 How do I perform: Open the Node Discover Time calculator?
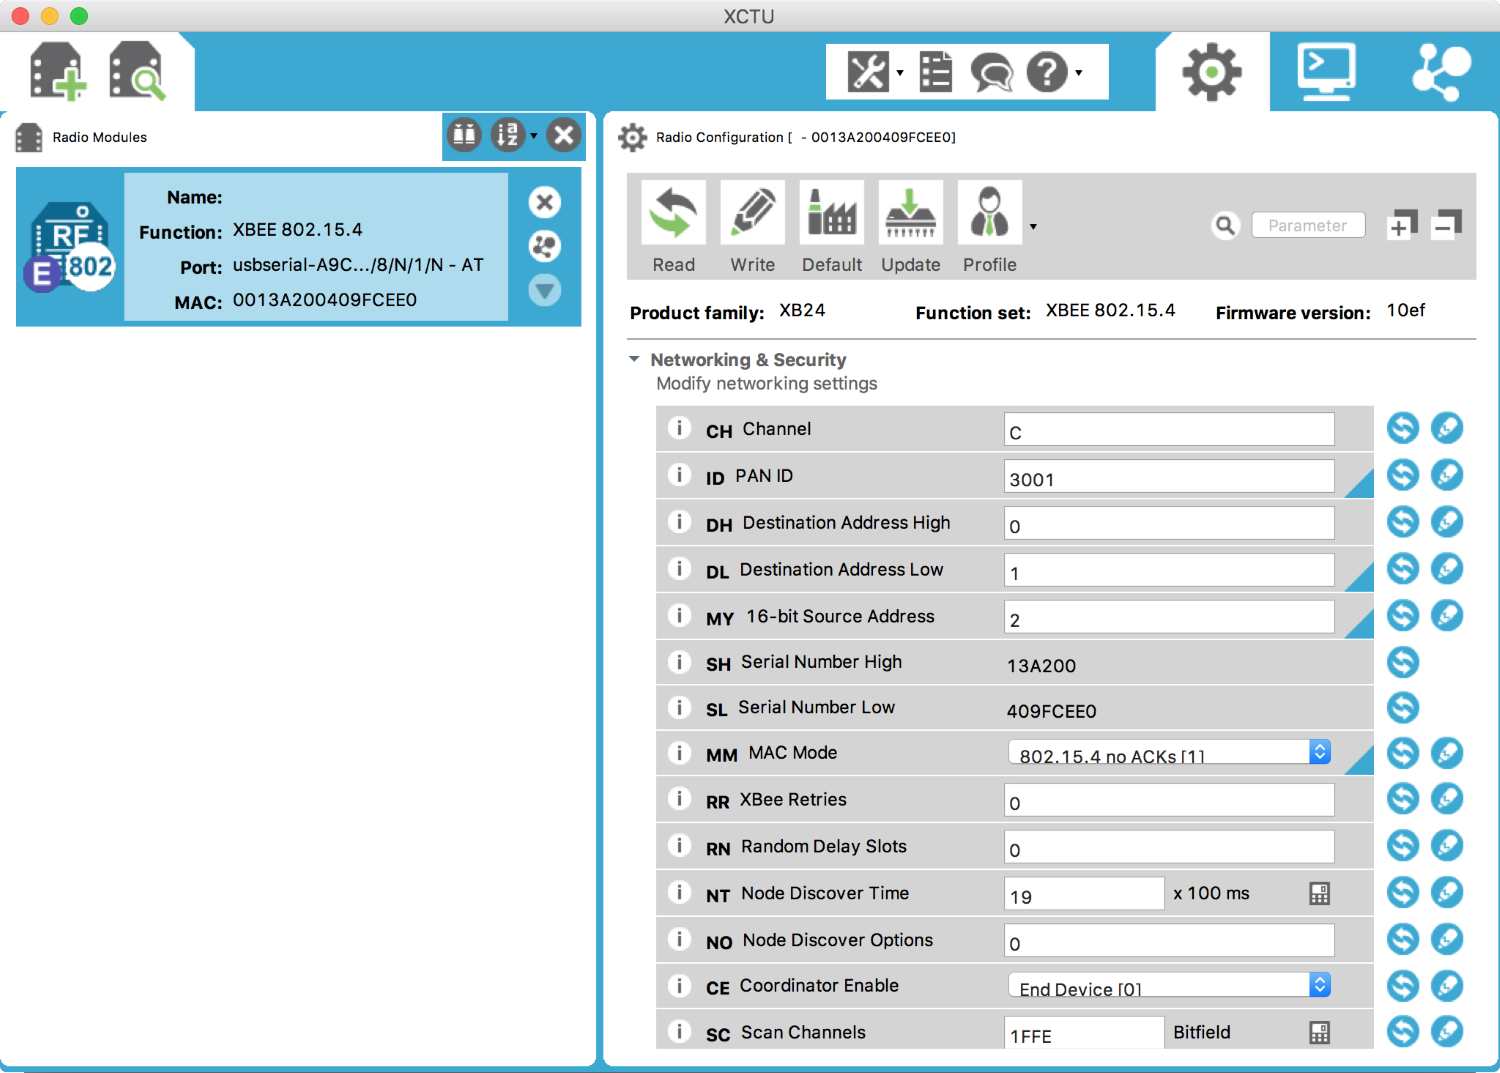(x=1320, y=894)
